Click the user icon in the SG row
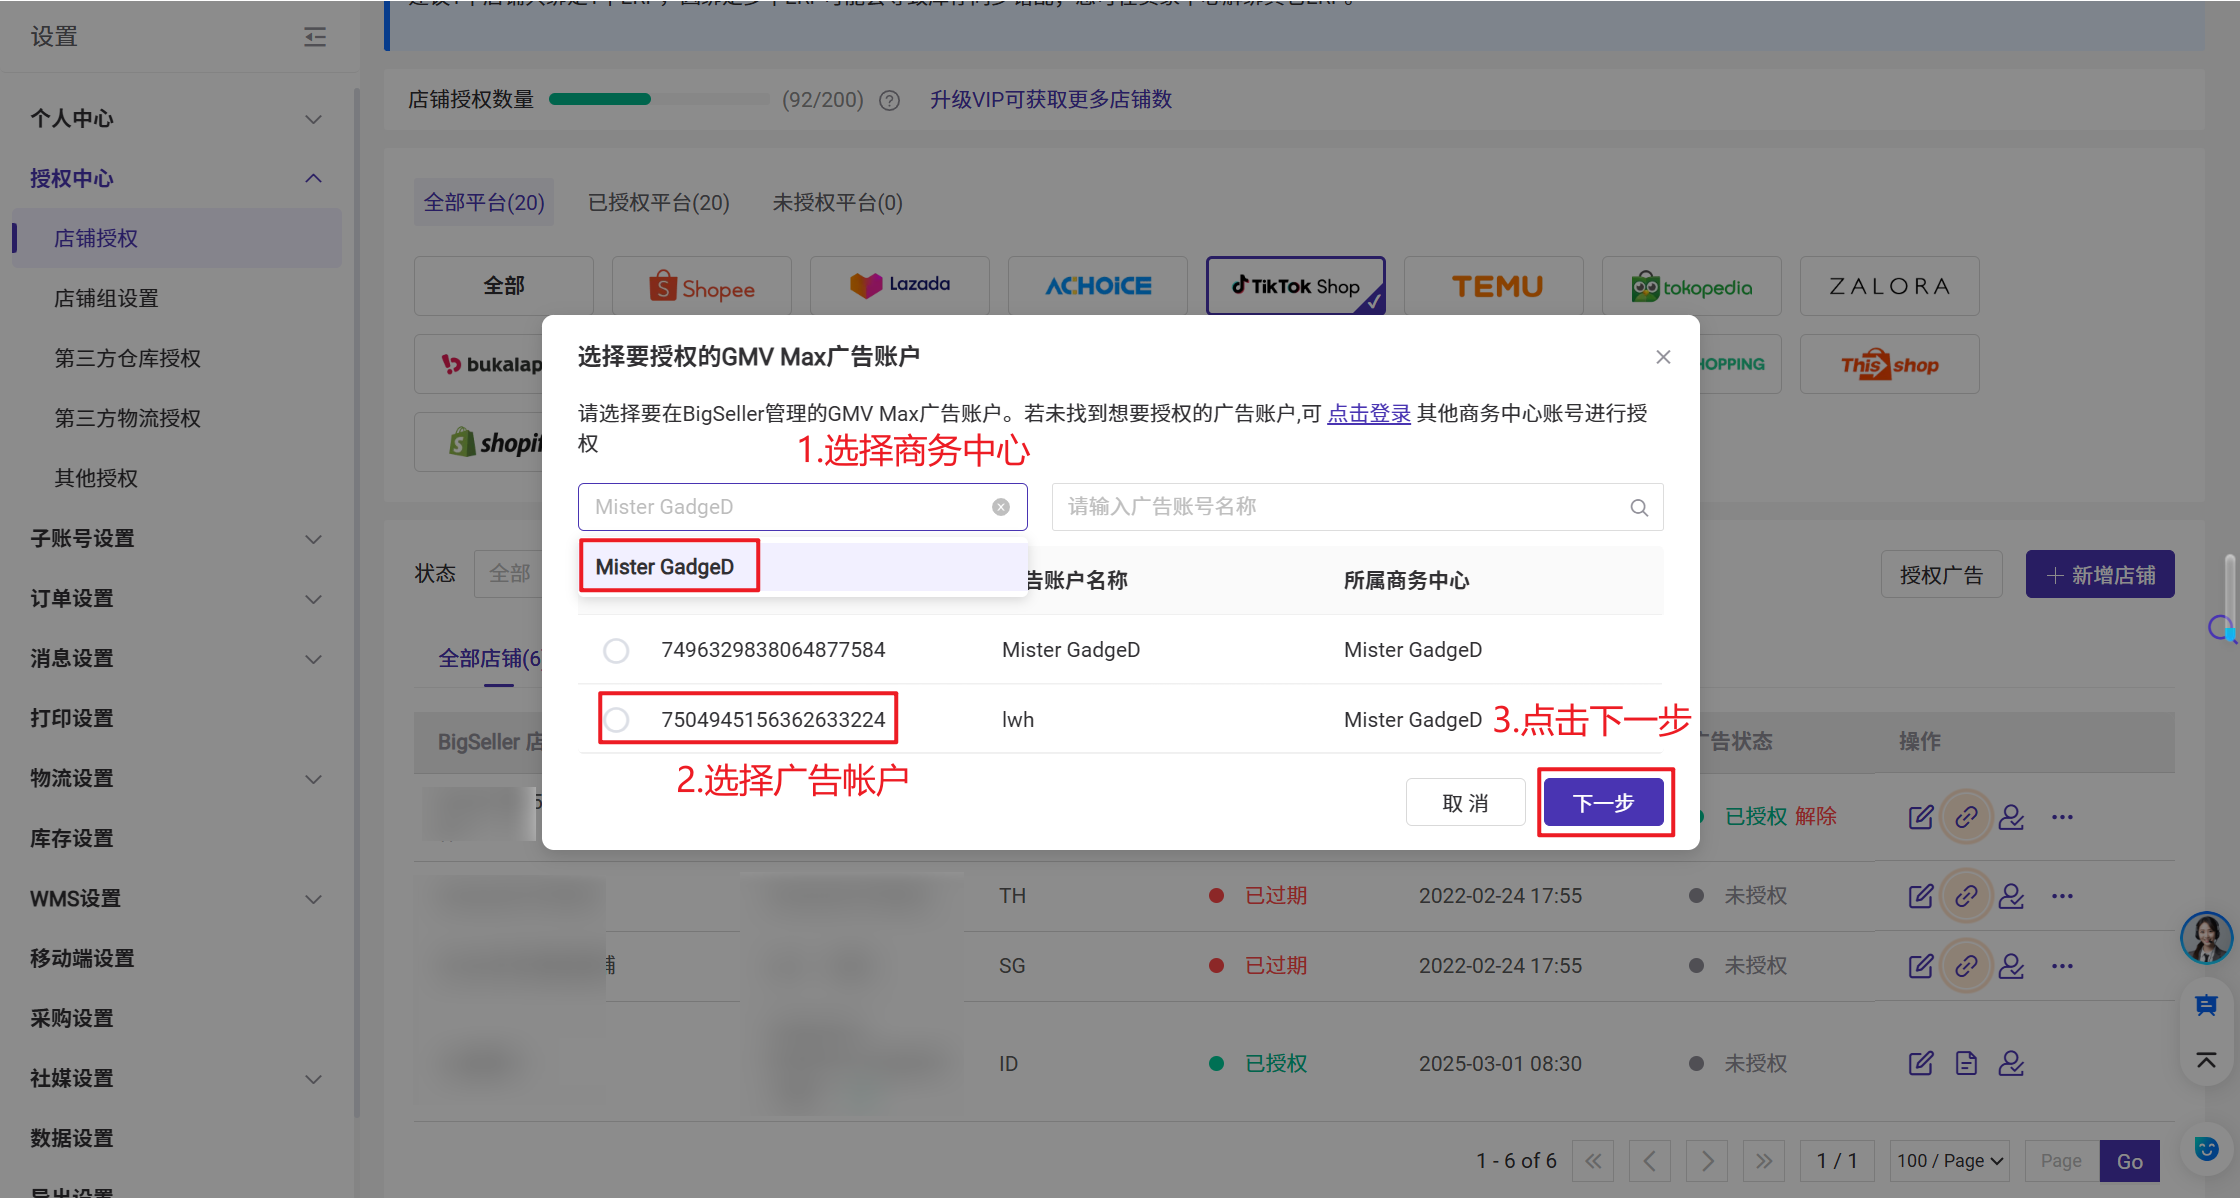This screenshot has width=2240, height=1198. 2011,966
